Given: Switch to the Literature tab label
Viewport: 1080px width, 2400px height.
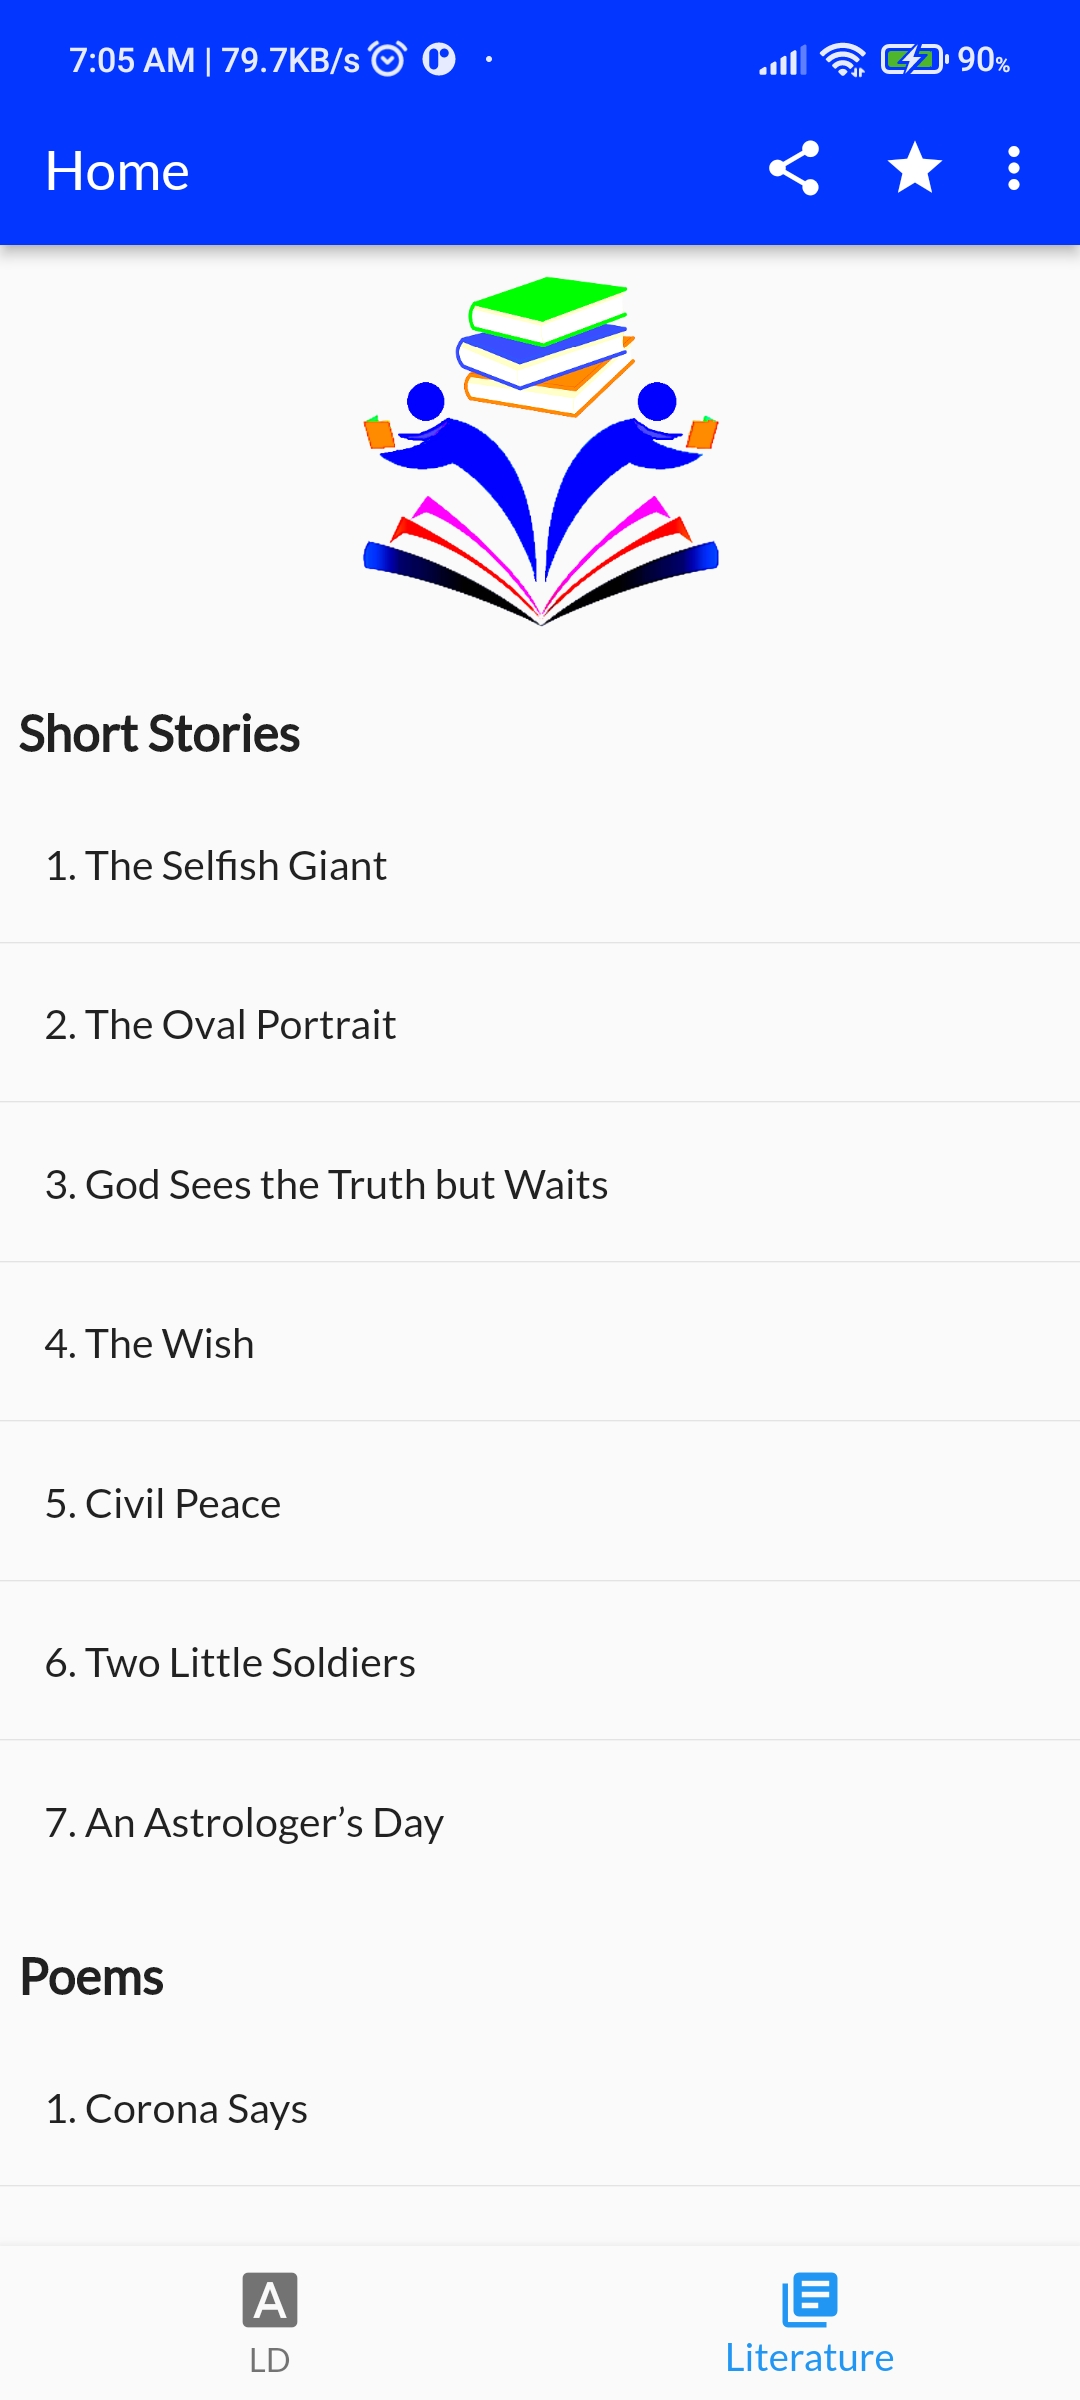Looking at the screenshot, I should (809, 2358).
